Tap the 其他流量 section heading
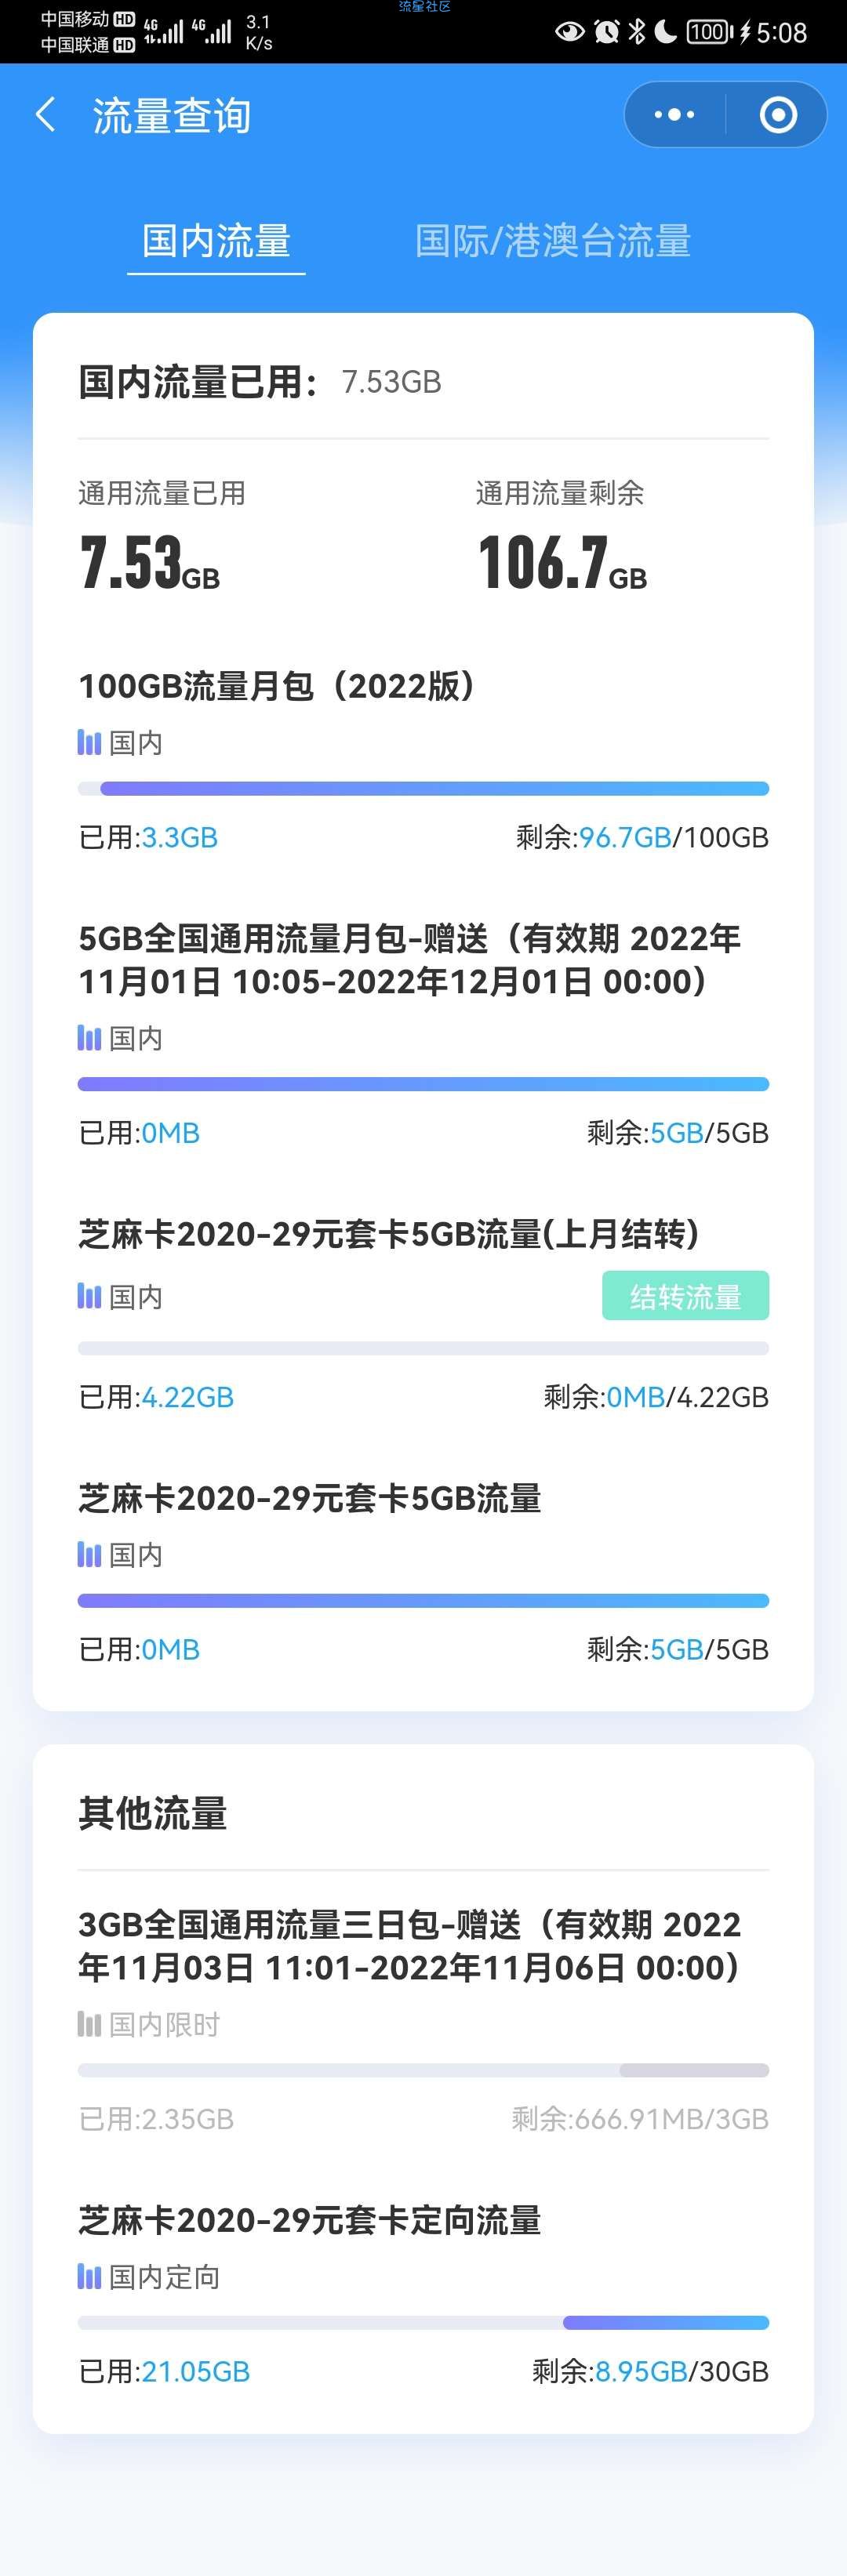This screenshot has width=847, height=2576. (x=153, y=1813)
